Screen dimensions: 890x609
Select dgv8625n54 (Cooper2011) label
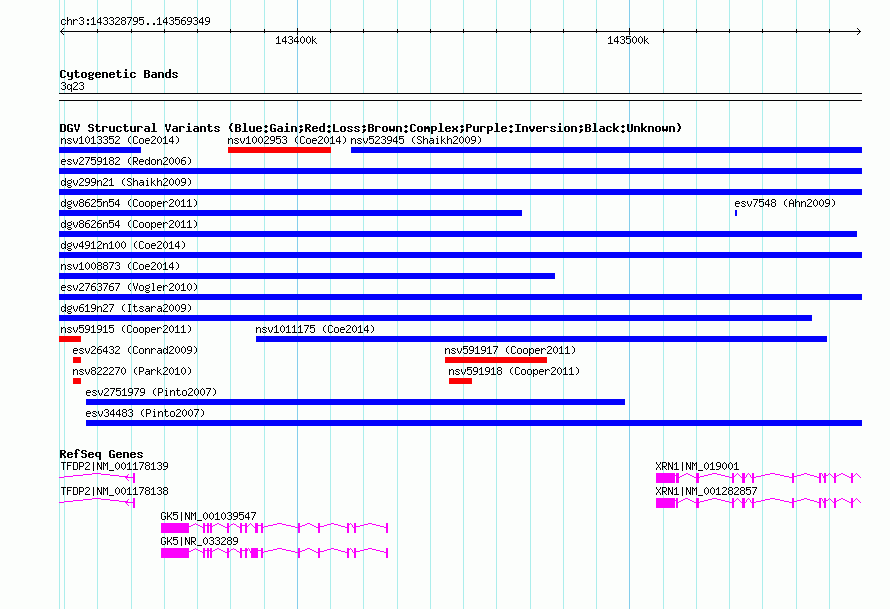[x=129, y=203]
